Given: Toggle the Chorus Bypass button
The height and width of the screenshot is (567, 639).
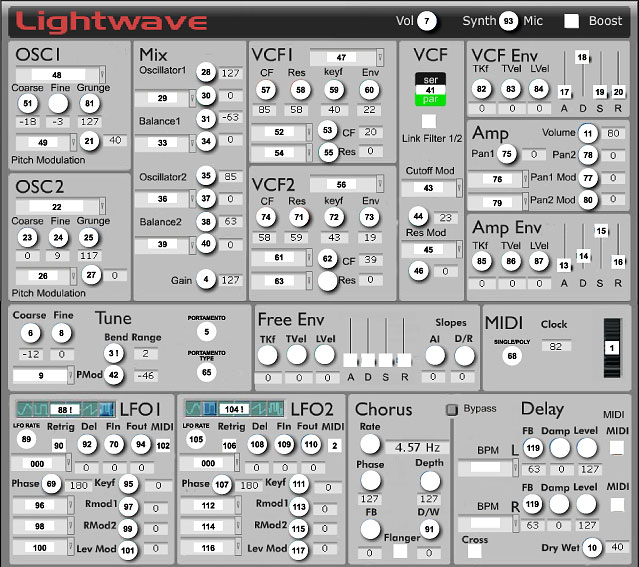Looking at the screenshot, I should click(452, 409).
